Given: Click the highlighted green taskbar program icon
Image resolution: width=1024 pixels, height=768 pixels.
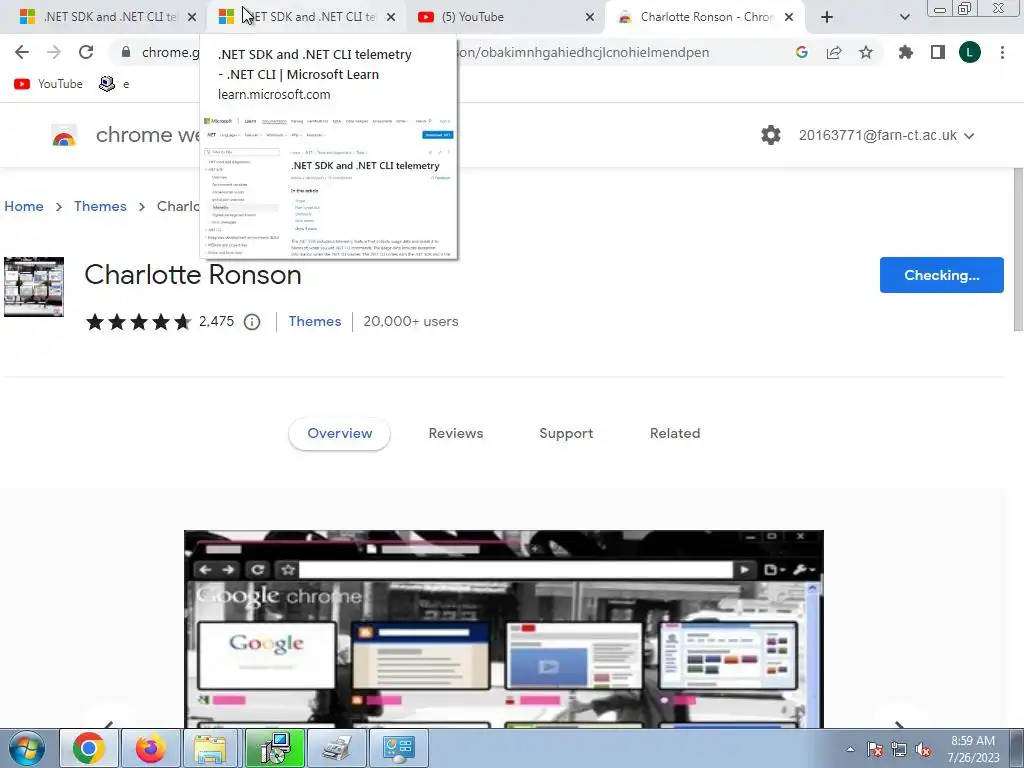Looking at the screenshot, I should tap(275, 748).
